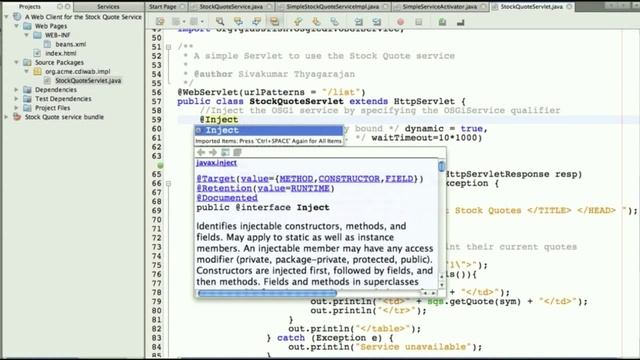Image resolution: width=640 pixels, height=360 pixels.
Task: Collapse the org.acme.cdiwab.impl package node
Action: (27, 71)
